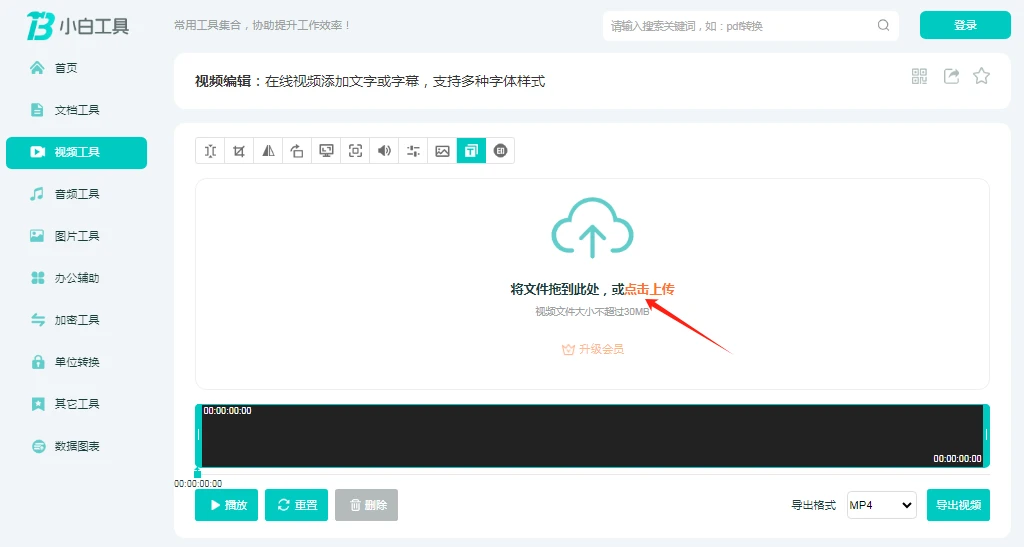Select the add image watermark tool
This screenshot has width=1024, height=547.
point(443,151)
